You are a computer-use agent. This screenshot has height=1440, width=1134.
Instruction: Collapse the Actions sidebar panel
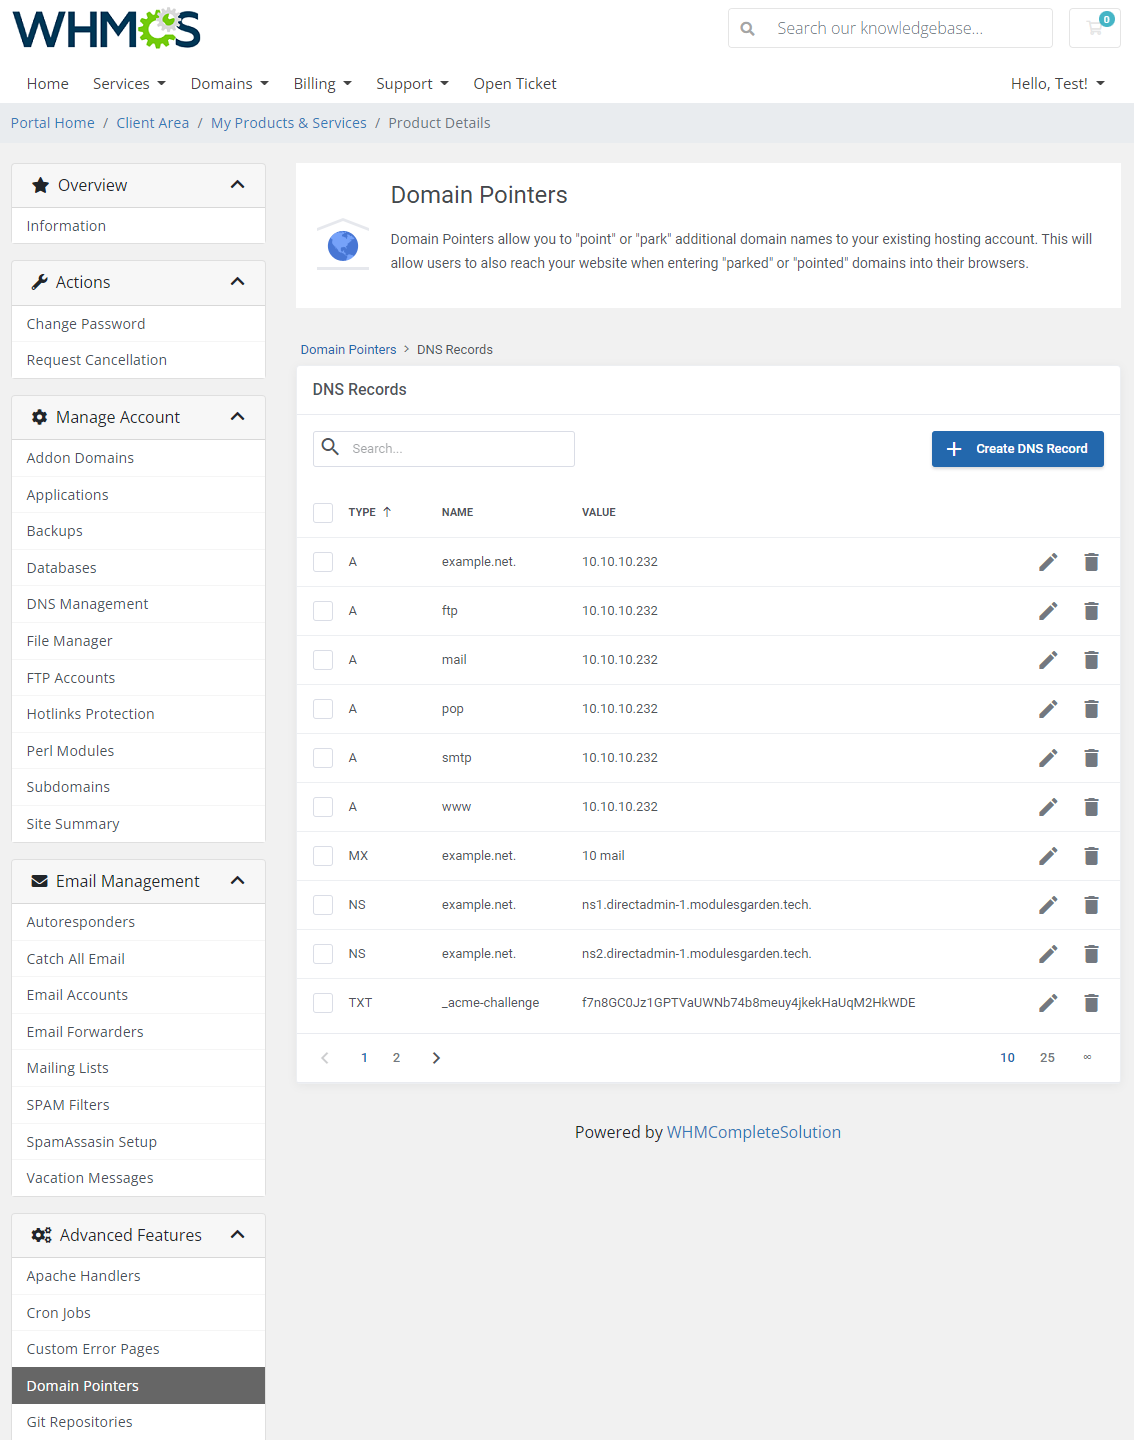(x=237, y=282)
